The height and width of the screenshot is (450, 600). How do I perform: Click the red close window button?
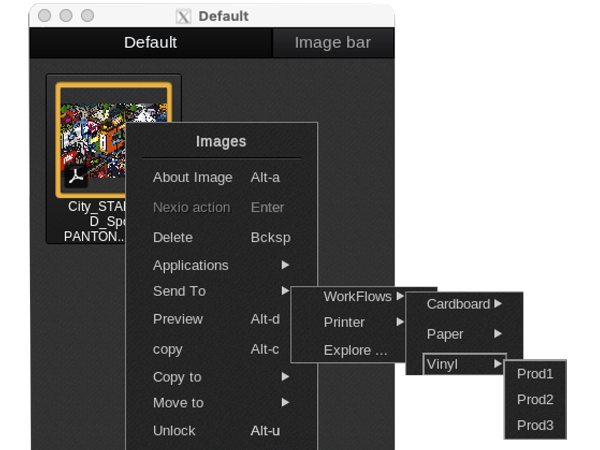45,16
